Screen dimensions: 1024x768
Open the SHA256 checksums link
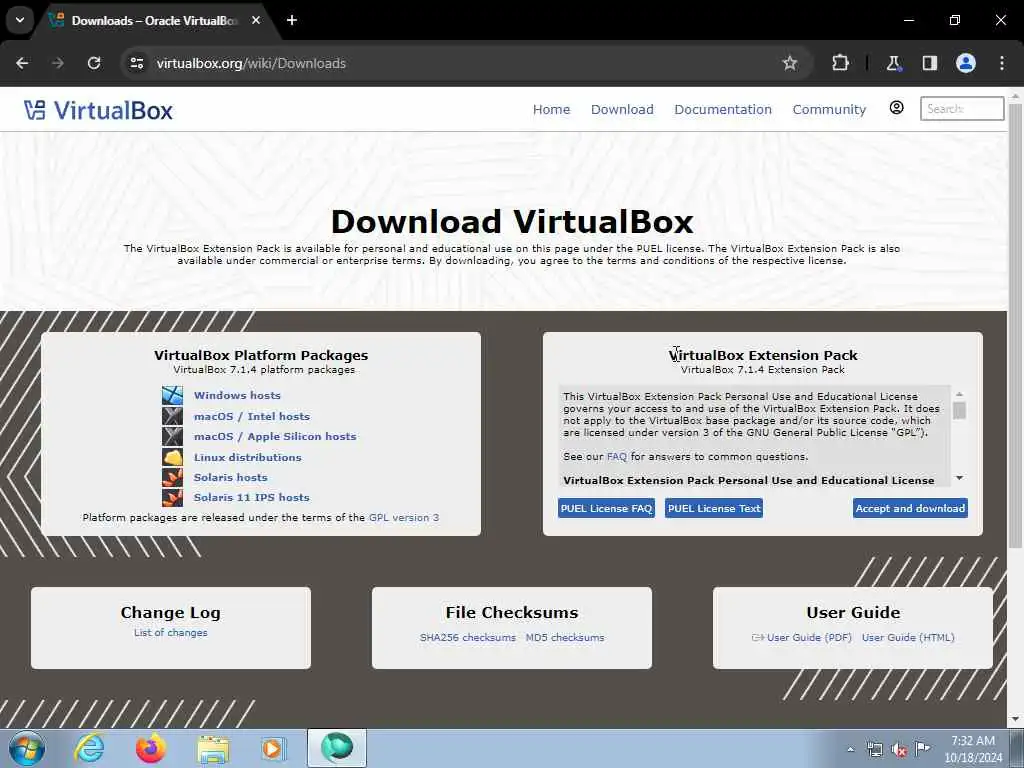pos(468,637)
